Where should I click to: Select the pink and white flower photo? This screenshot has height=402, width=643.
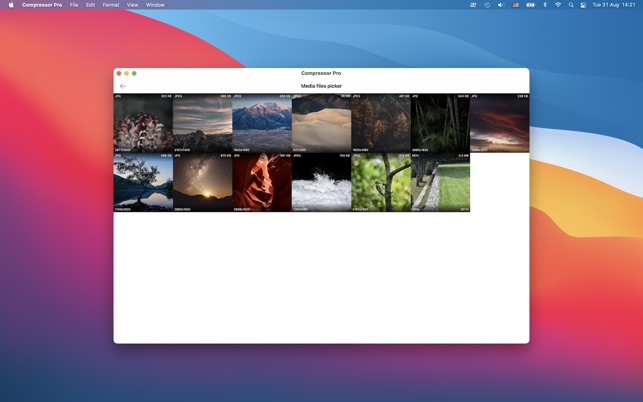[x=143, y=123]
